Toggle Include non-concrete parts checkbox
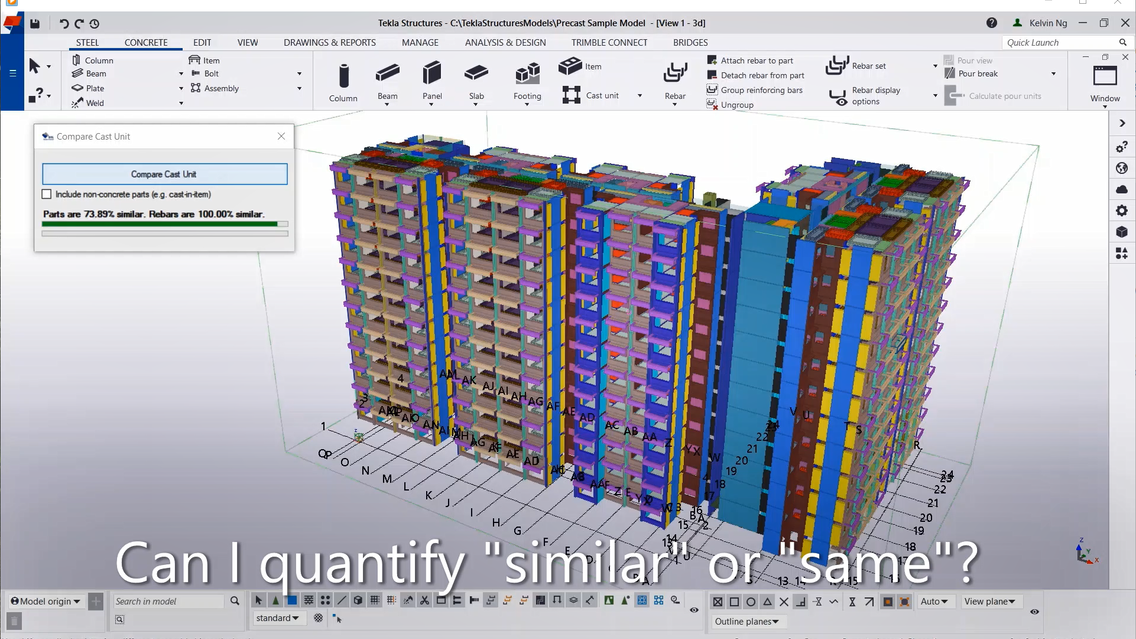The width and height of the screenshot is (1136, 639). click(46, 194)
